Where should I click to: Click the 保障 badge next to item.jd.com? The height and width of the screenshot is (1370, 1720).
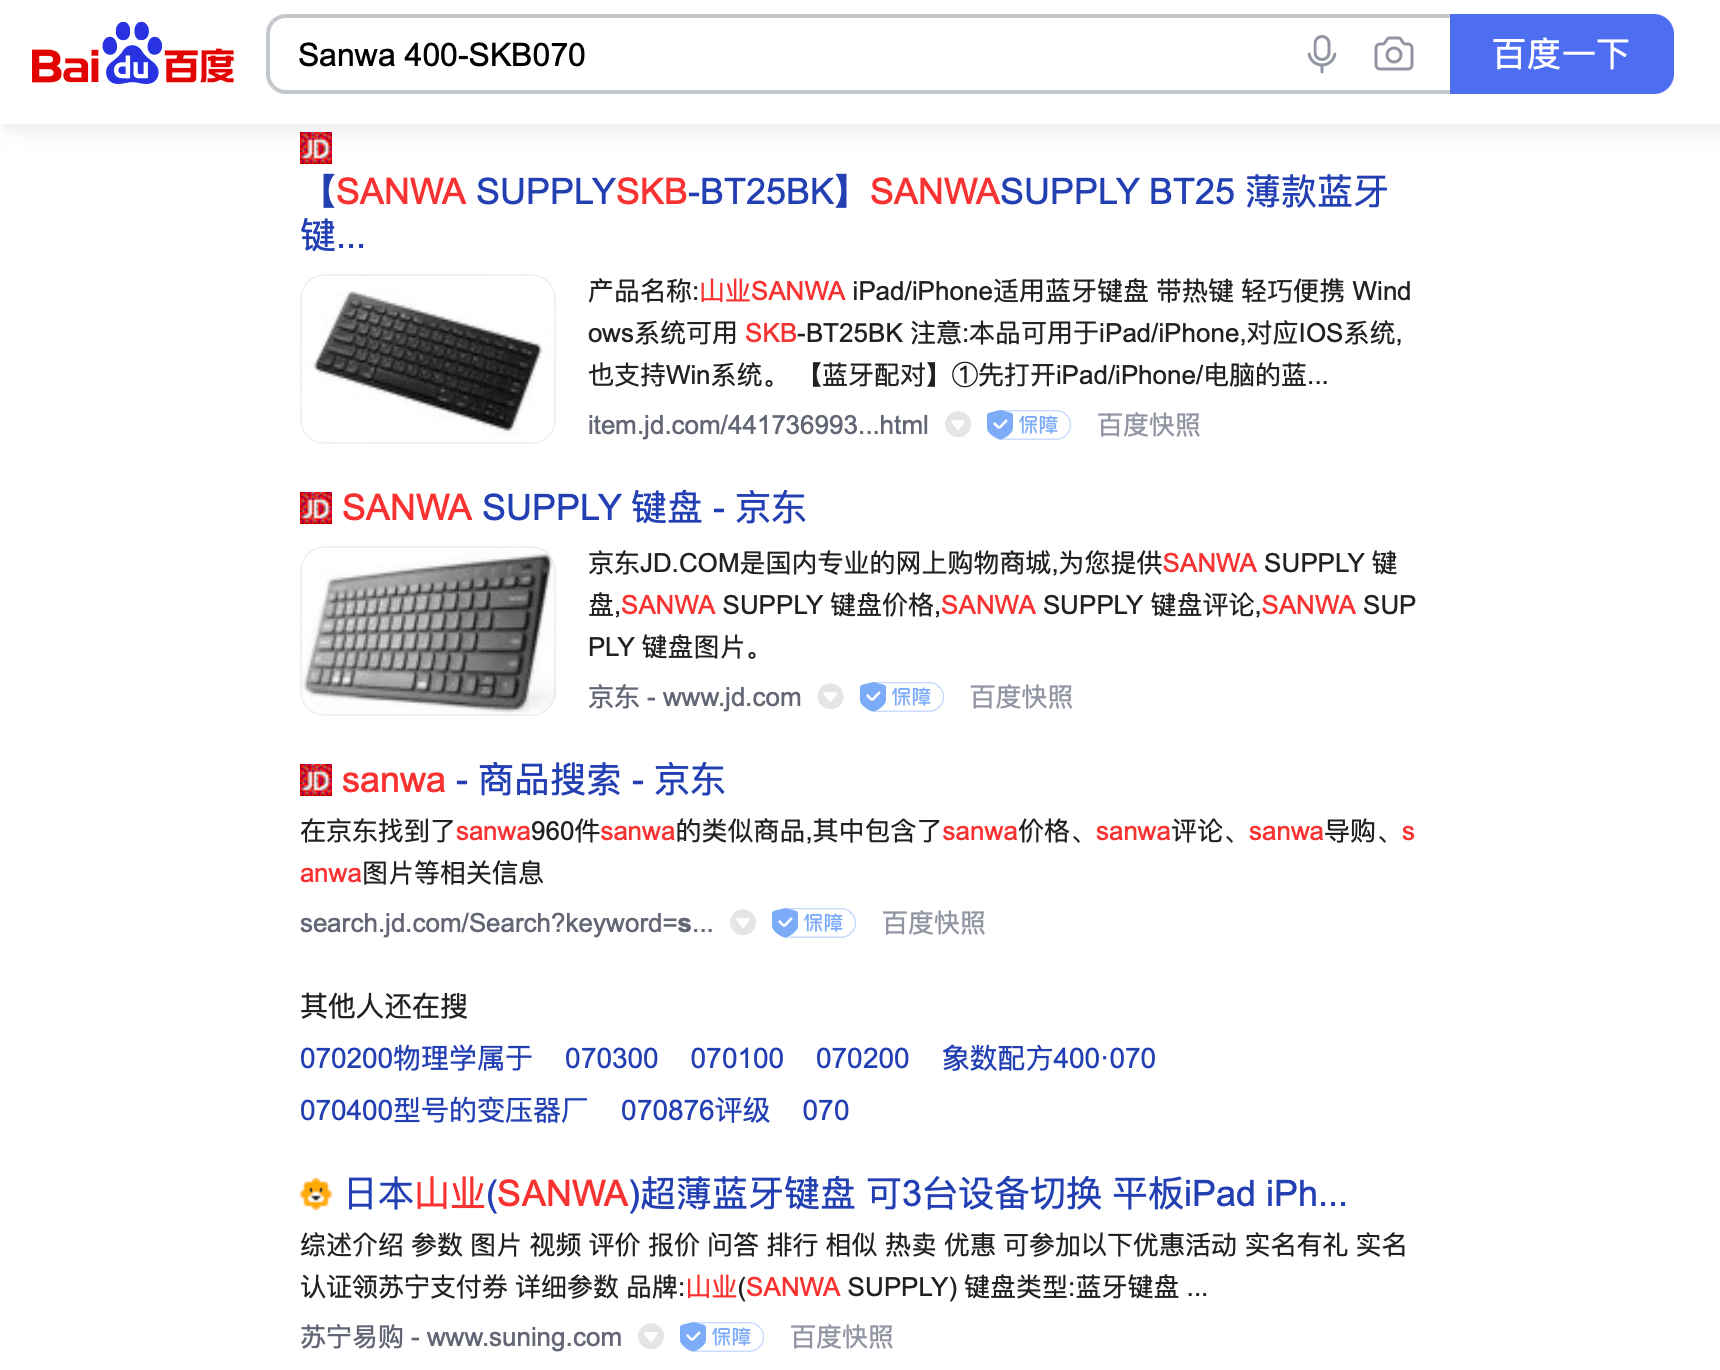1028,425
